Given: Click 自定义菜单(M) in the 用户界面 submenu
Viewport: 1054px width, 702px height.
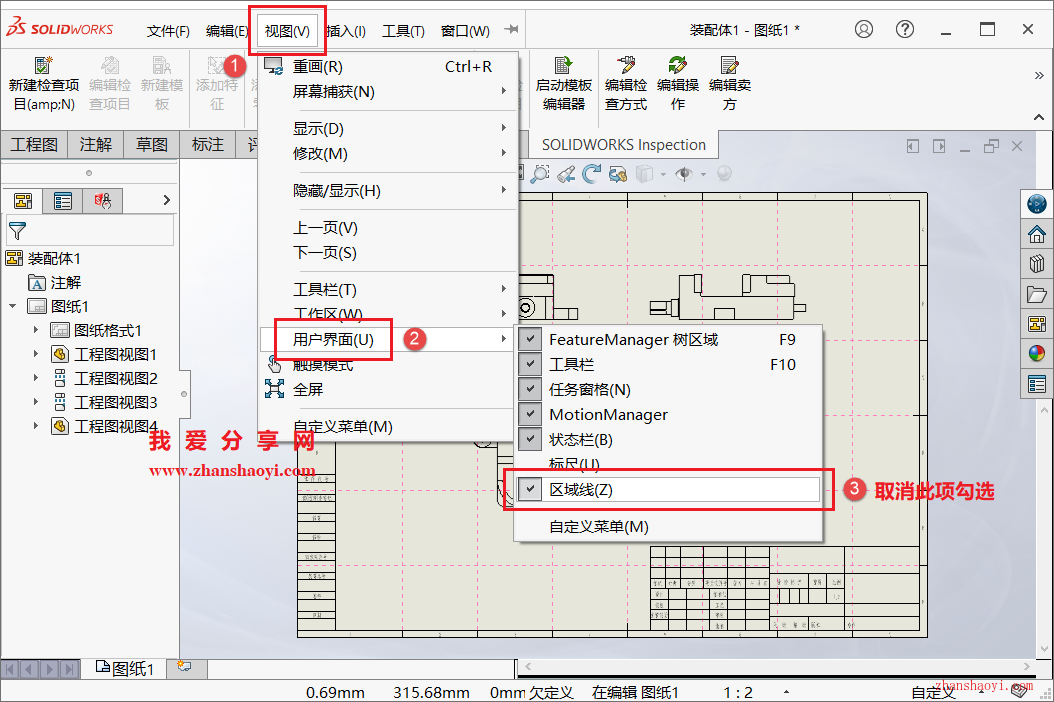Looking at the screenshot, I should pos(598,526).
